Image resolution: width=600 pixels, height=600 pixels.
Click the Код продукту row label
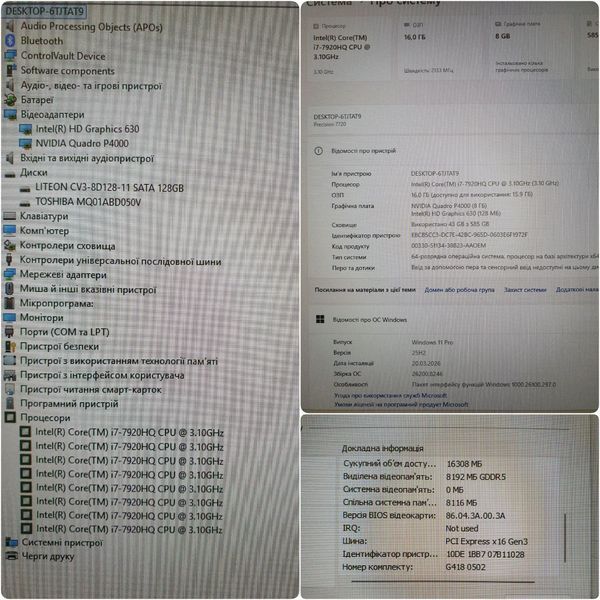pyautogui.click(x=350, y=246)
